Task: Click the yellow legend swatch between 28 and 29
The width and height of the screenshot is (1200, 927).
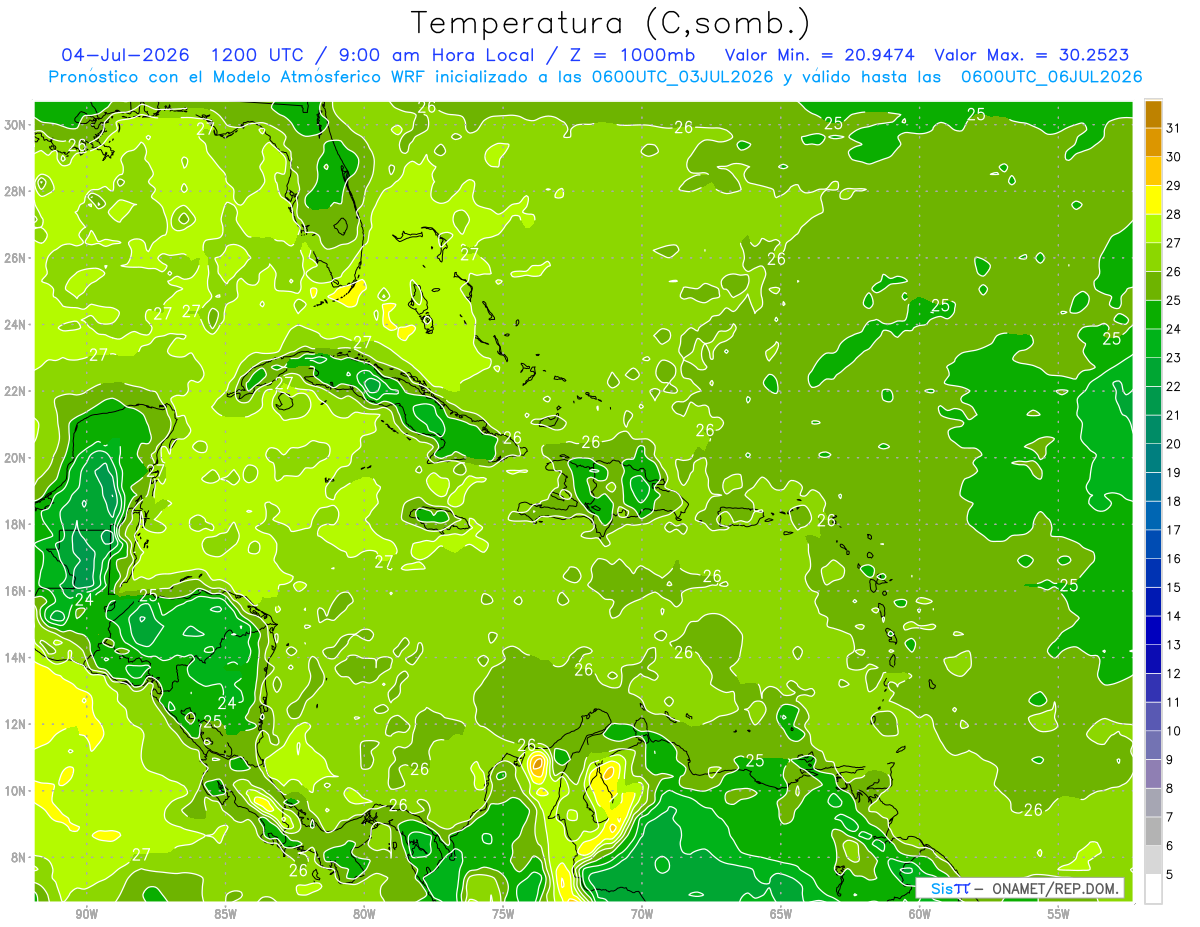Action: point(1153,200)
